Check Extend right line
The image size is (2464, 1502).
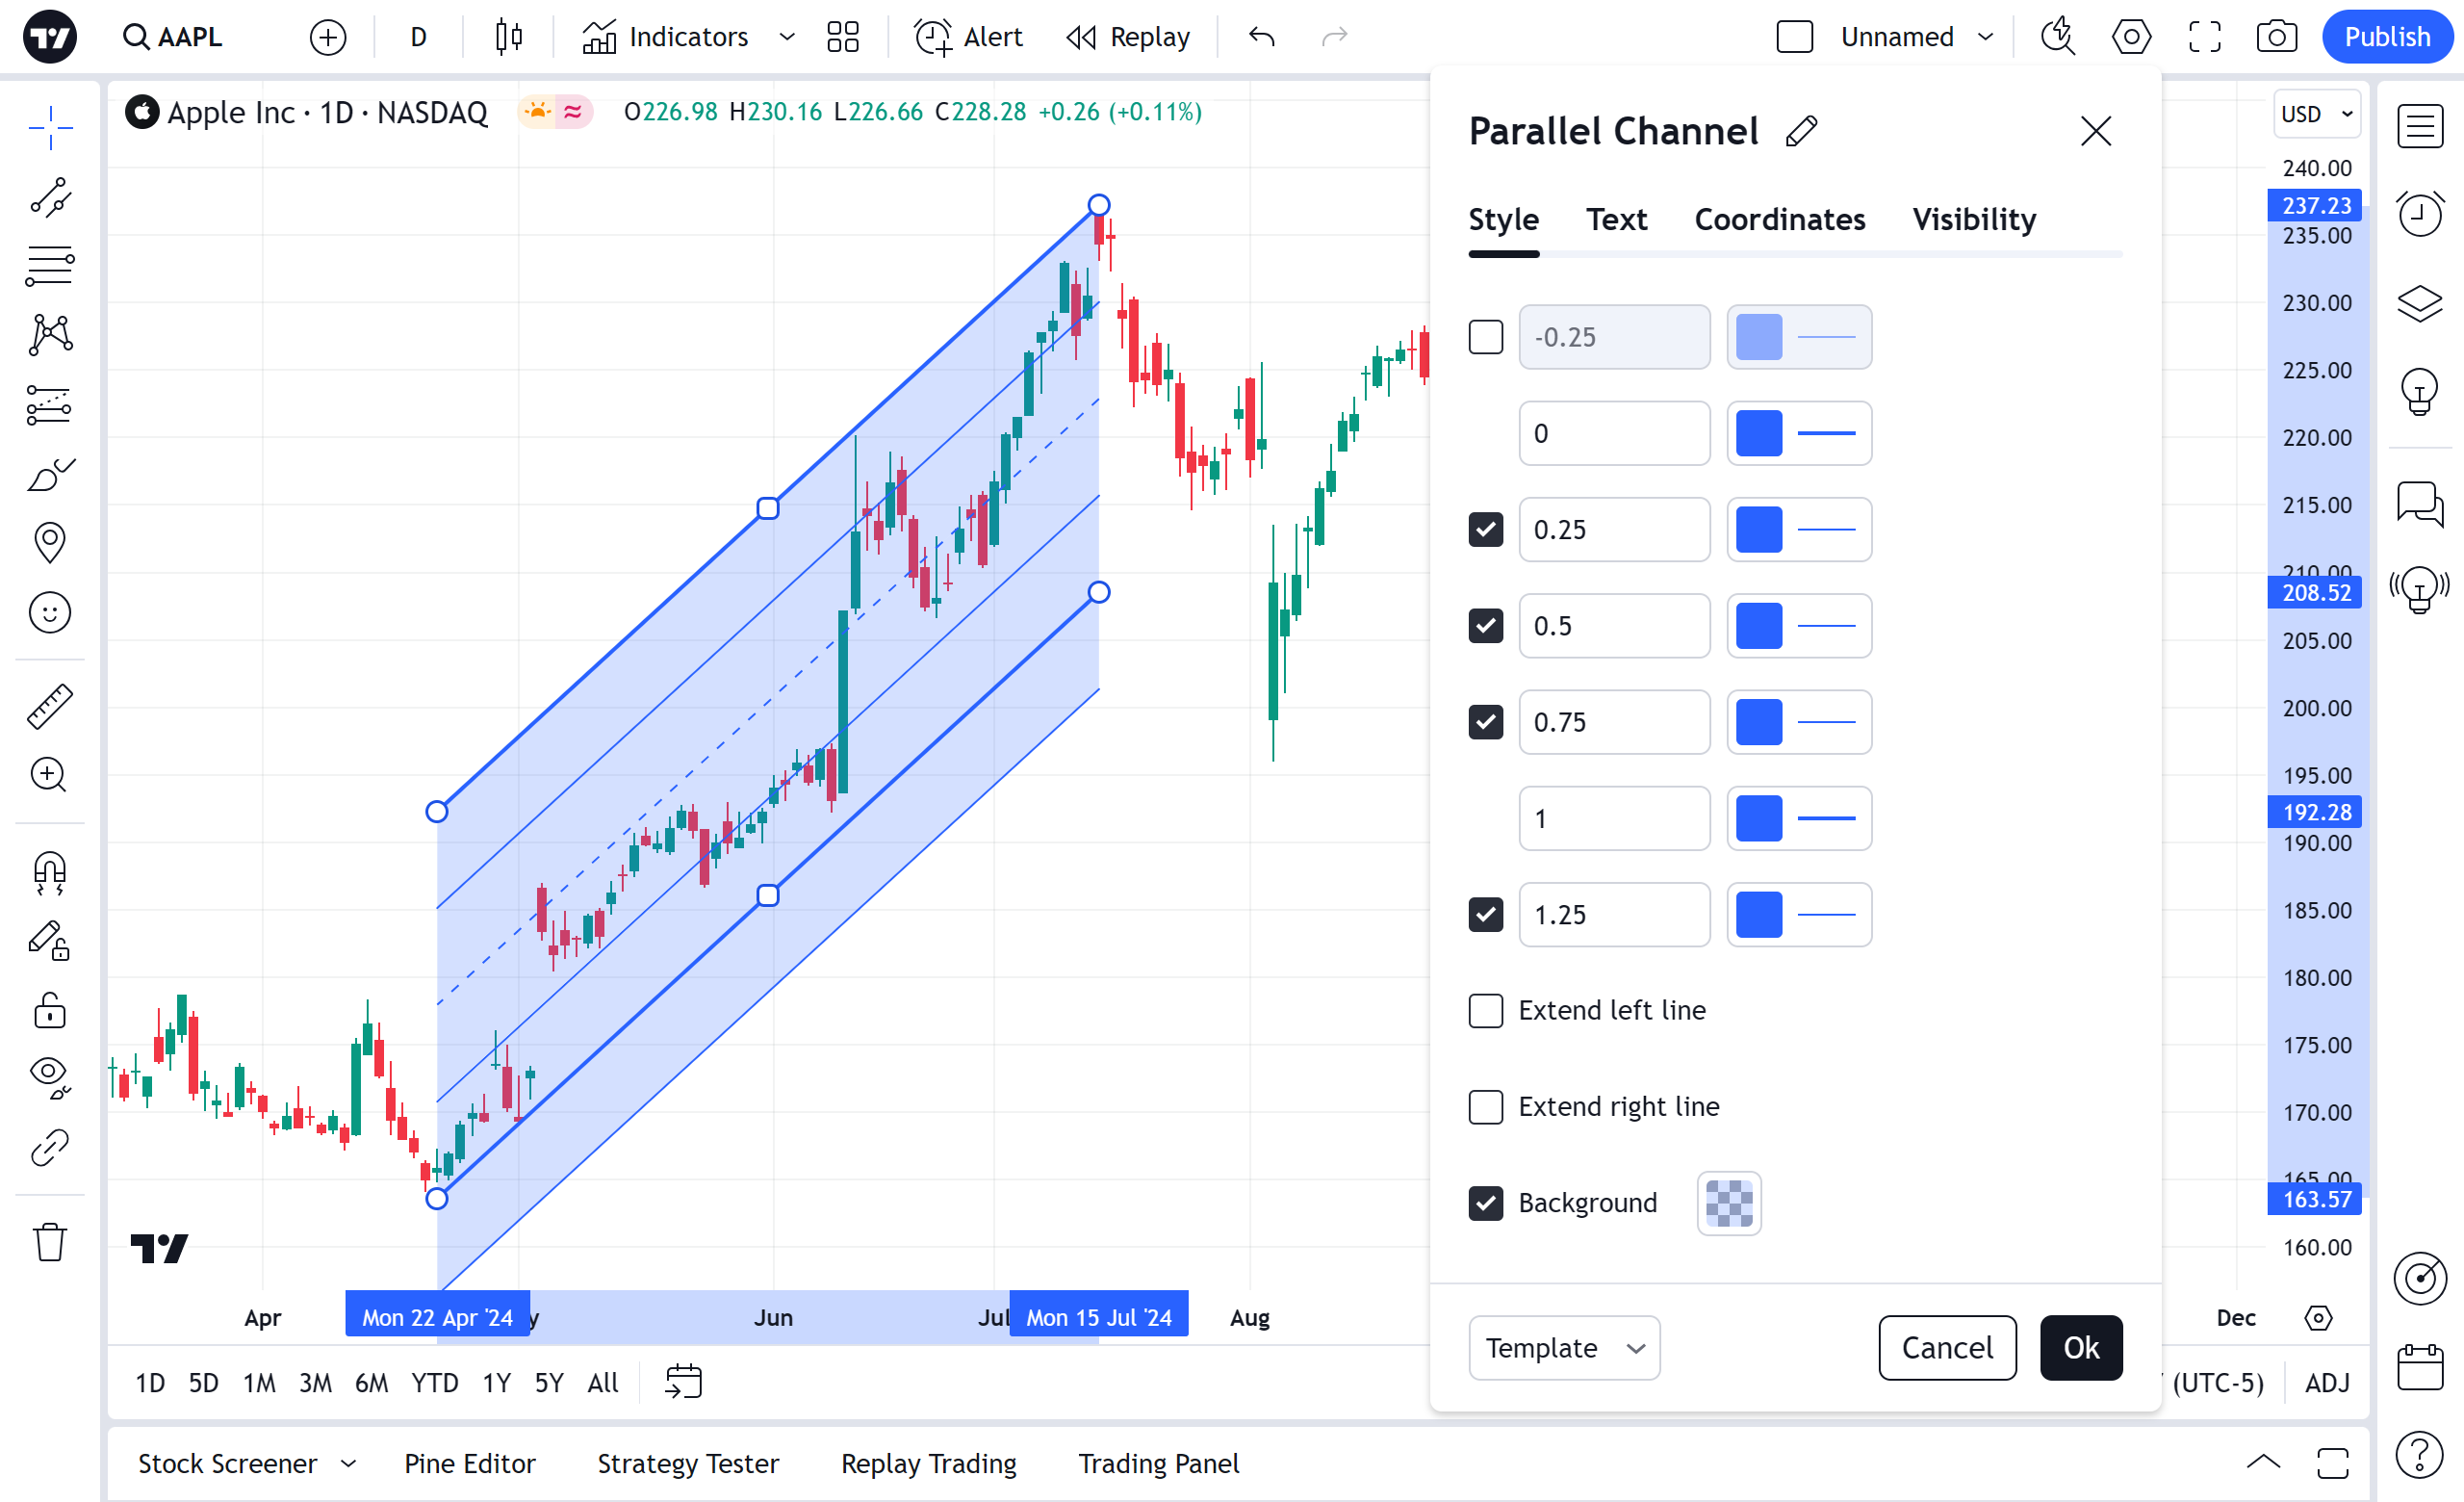(x=1485, y=1107)
